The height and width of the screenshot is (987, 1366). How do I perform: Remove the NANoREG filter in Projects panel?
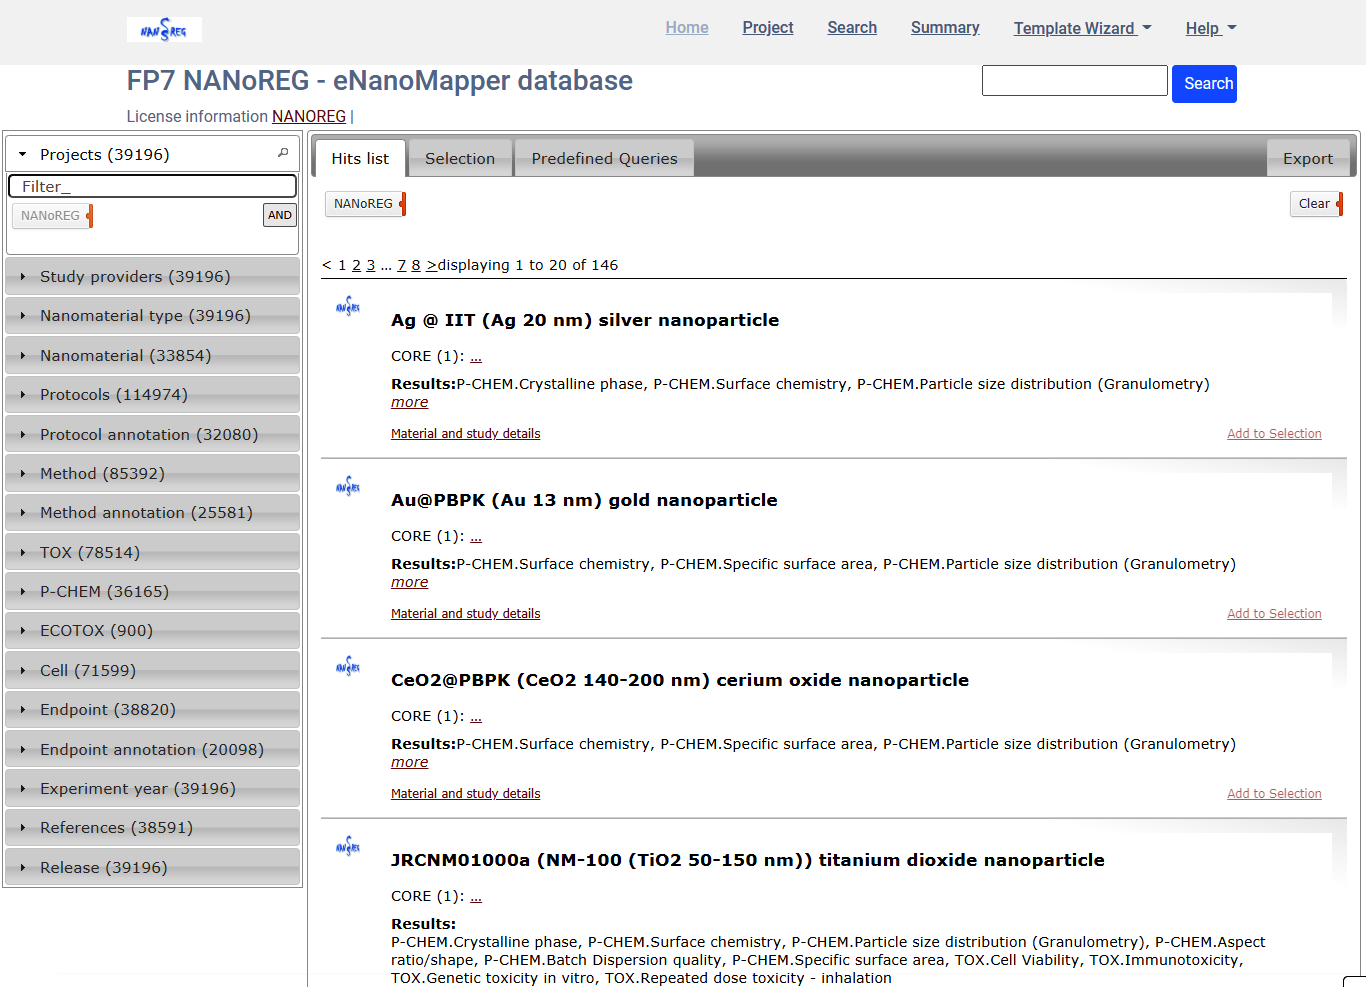click(x=89, y=216)
